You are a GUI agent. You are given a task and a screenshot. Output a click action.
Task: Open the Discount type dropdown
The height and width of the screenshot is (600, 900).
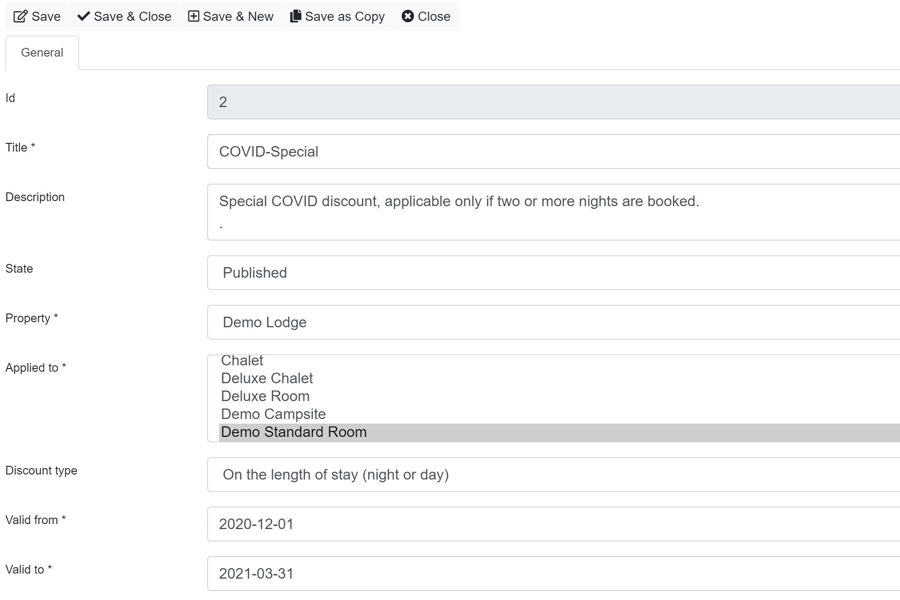(553, 474)
